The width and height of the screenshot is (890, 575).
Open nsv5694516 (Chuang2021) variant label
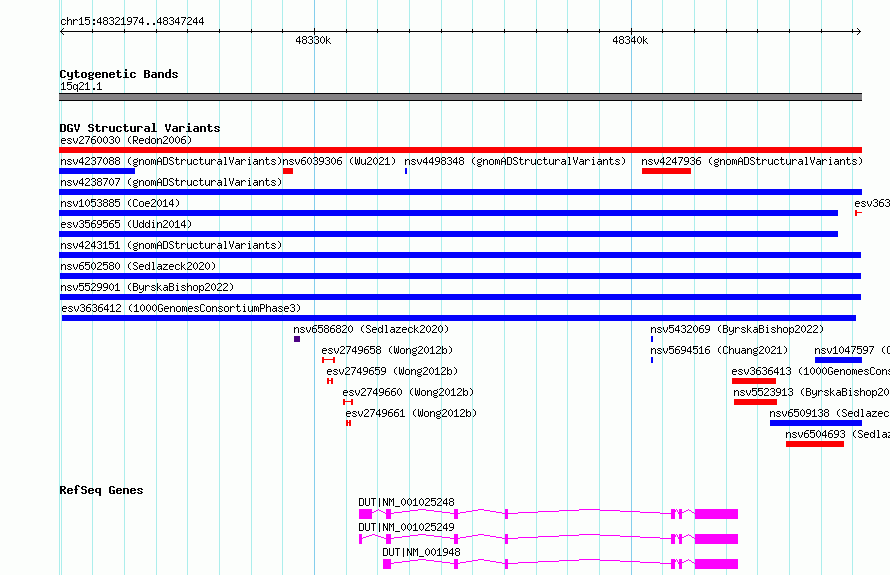719,350
